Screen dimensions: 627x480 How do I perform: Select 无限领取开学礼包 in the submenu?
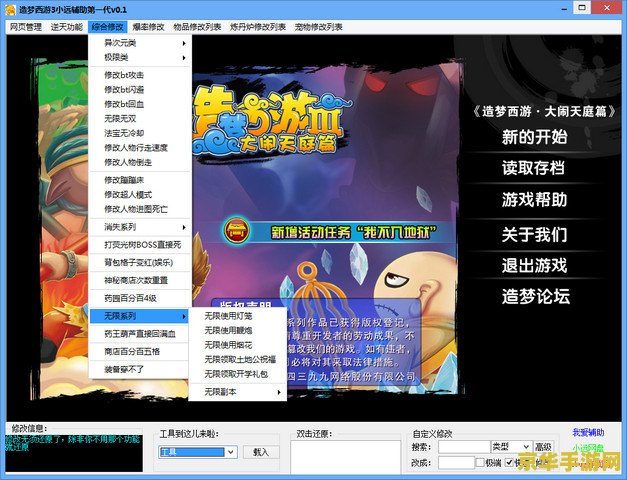coord(238,374)
